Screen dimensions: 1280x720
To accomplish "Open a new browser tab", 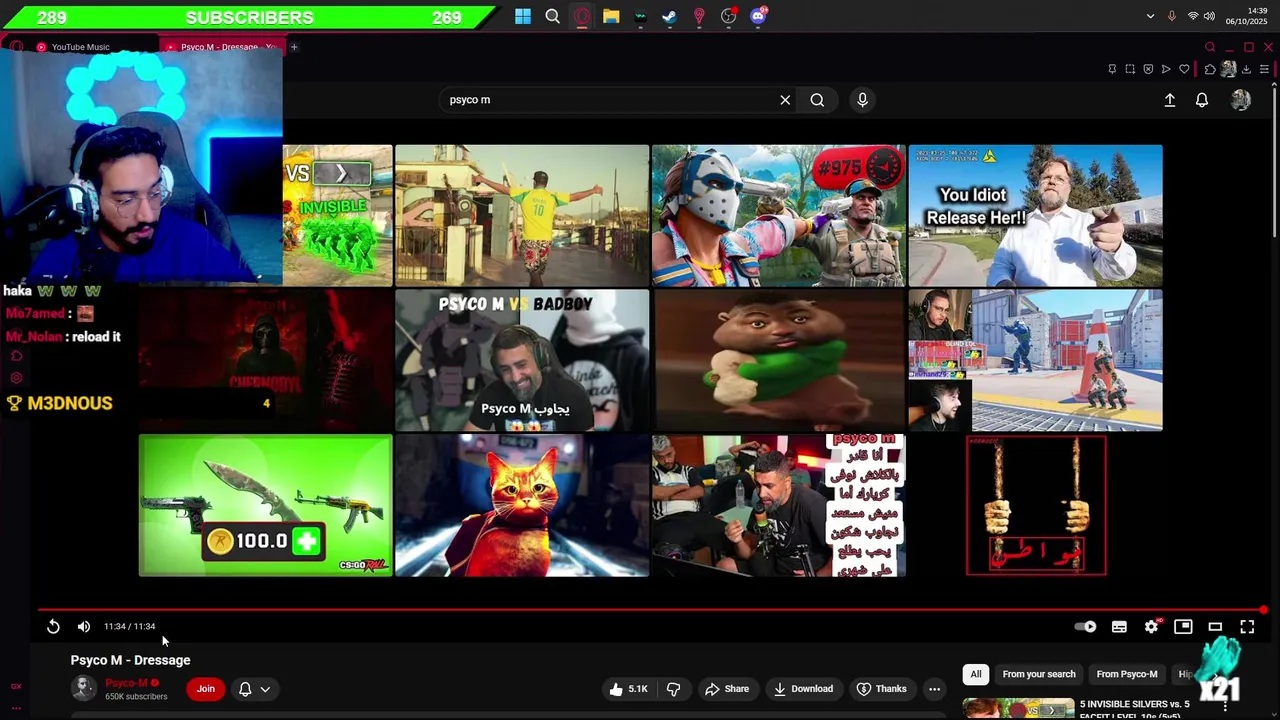I will click(294, 47).
